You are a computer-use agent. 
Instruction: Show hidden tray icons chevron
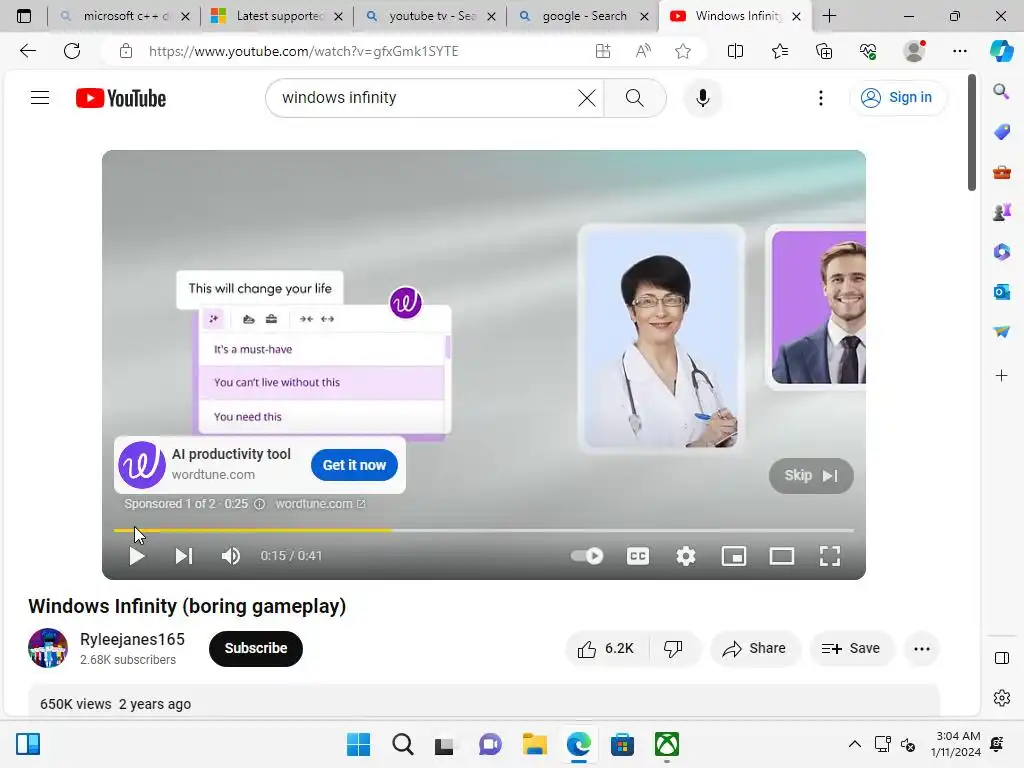point(854,744)
